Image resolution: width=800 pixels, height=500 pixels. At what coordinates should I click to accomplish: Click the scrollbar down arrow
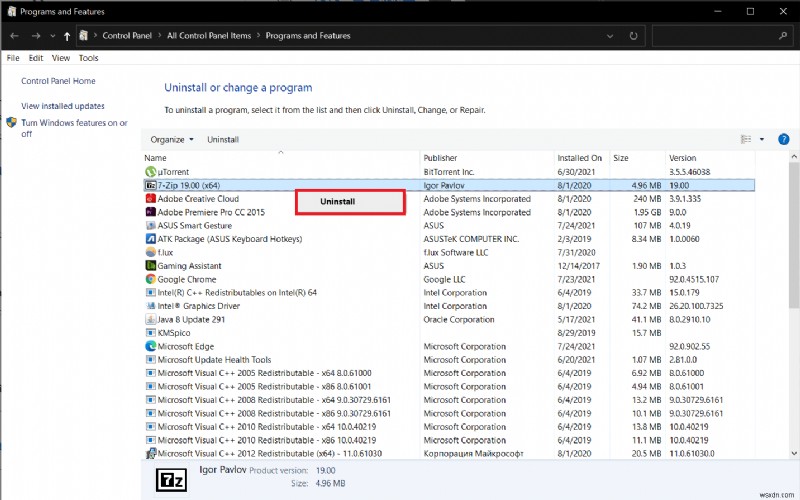pyautogui.click(x=794, y=453)
